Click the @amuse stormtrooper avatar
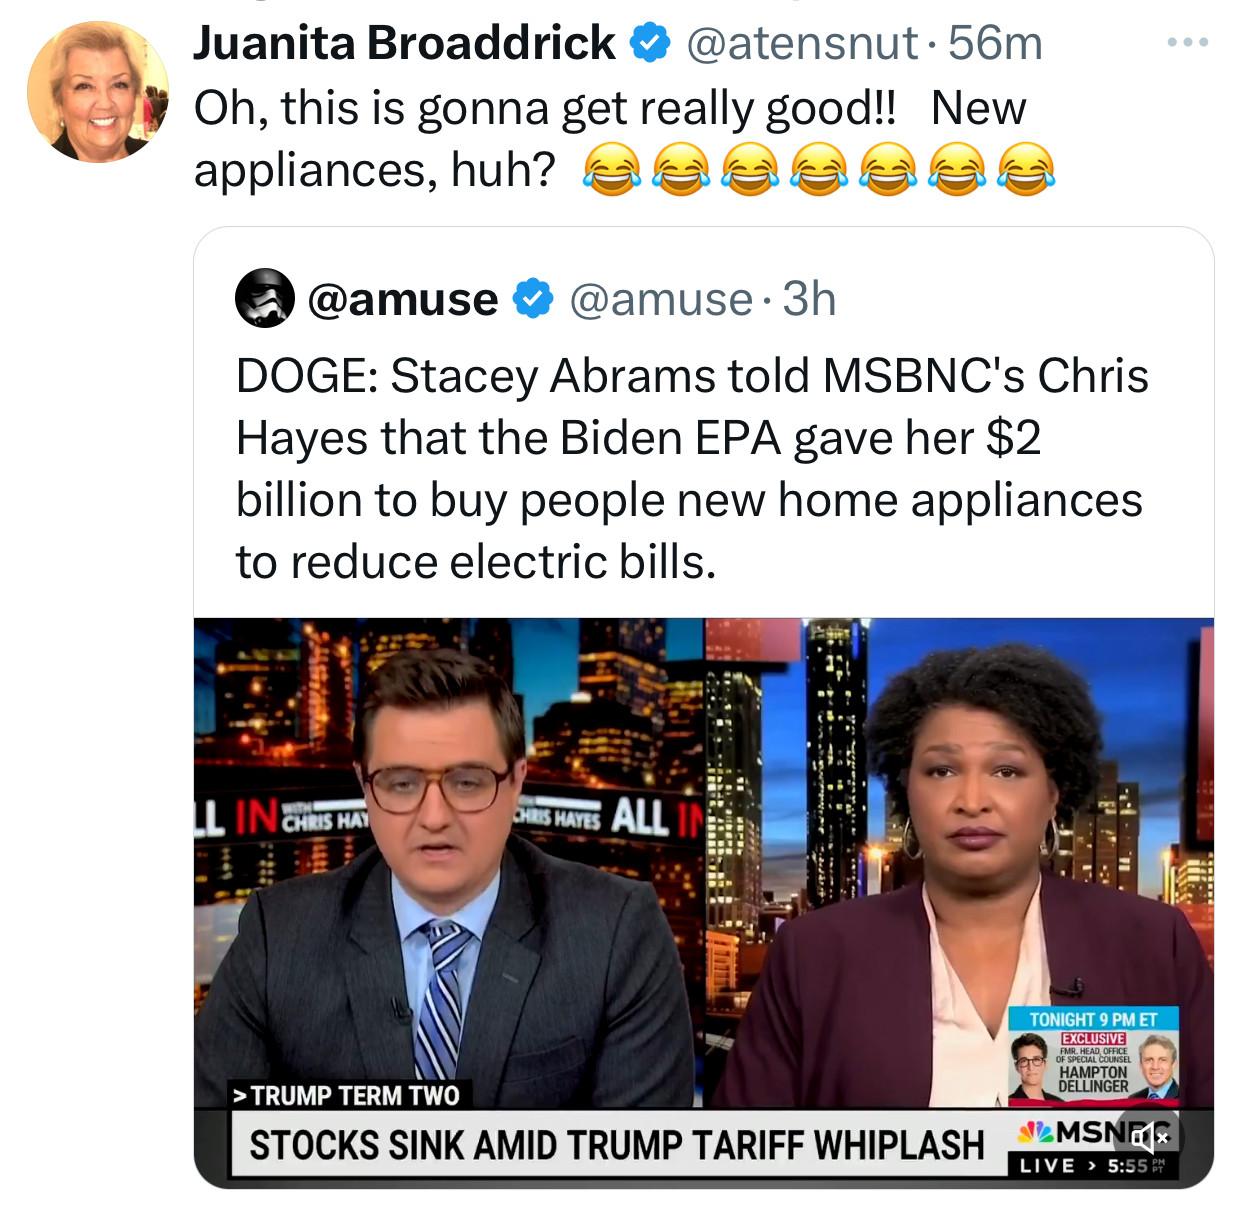The width and height of the screenshot is (1242, 1212). (x=265, y=298)
